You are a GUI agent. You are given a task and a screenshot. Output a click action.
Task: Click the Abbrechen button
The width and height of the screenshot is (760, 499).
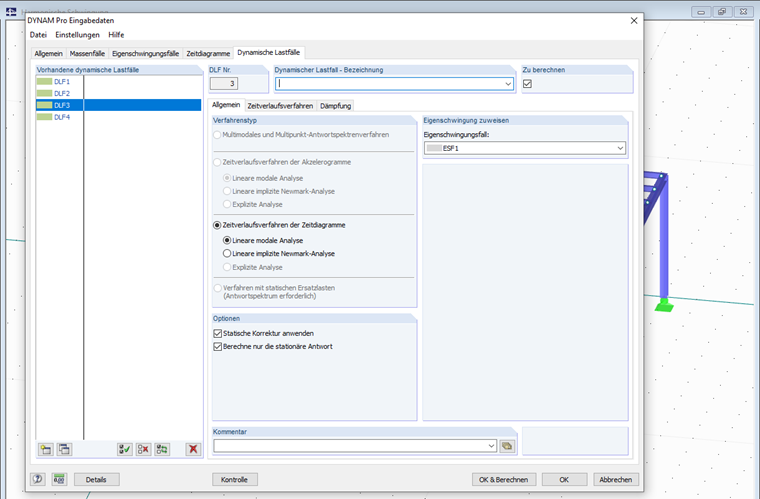point(616,480)
